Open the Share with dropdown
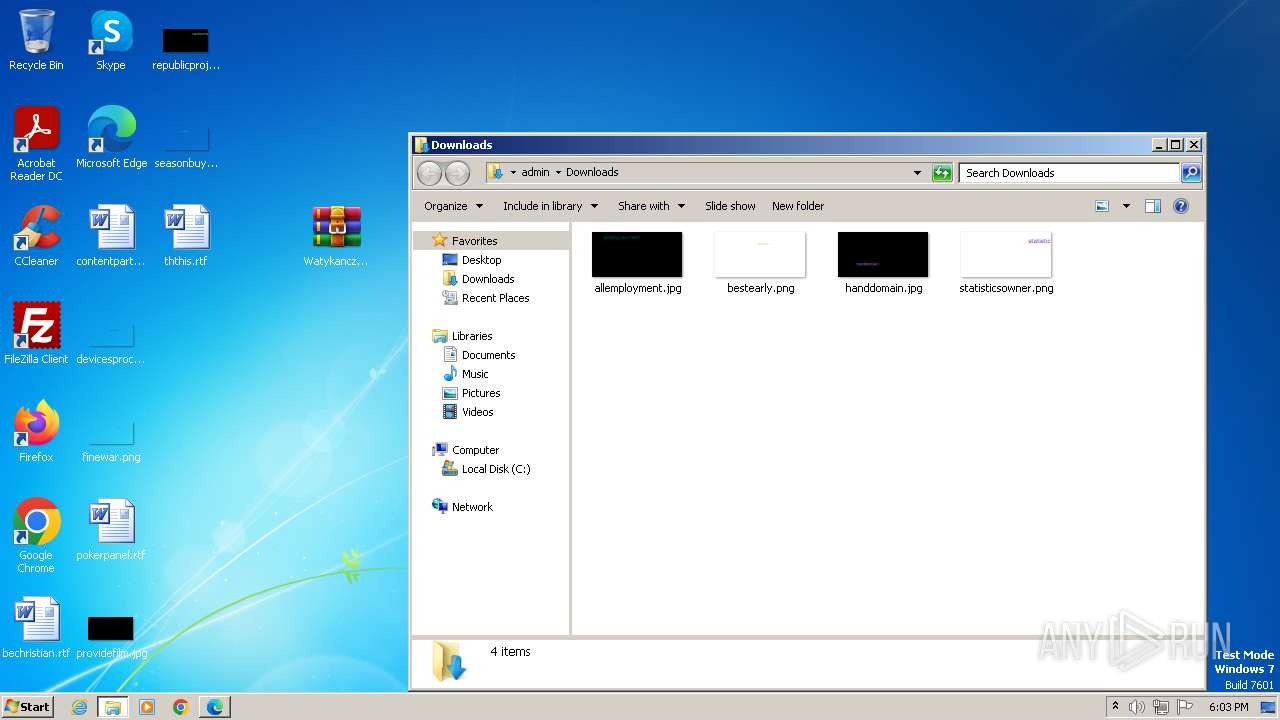Image resolution: width=1280 pixels, height=720 pixels. pos(651,206)
